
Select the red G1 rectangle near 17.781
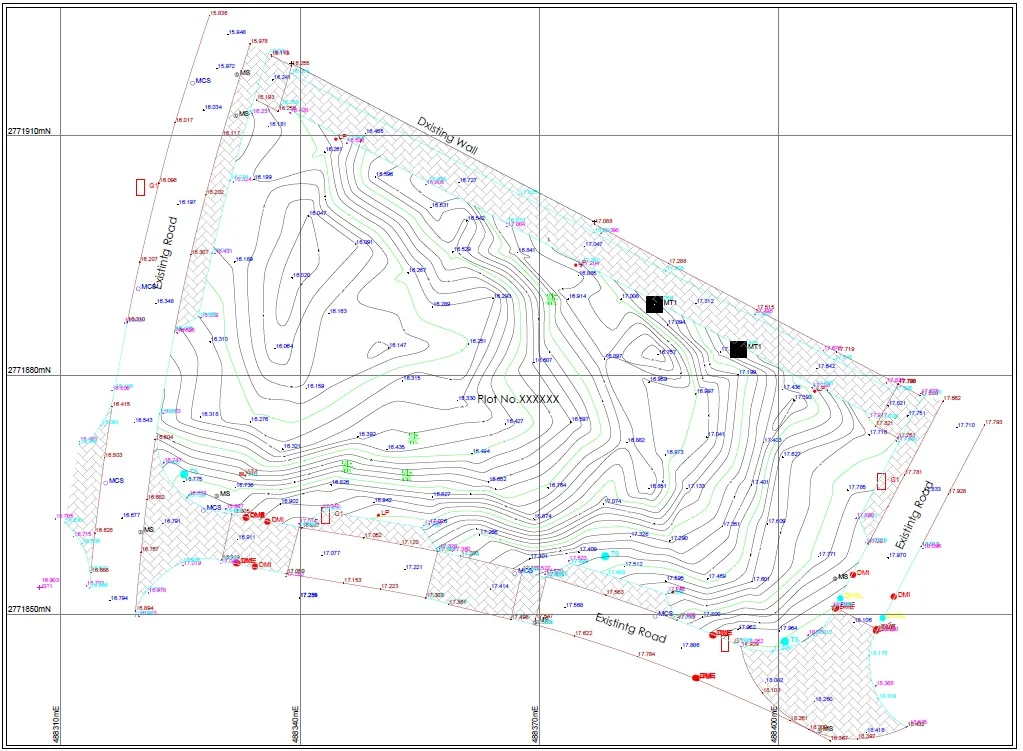(881, 481)
